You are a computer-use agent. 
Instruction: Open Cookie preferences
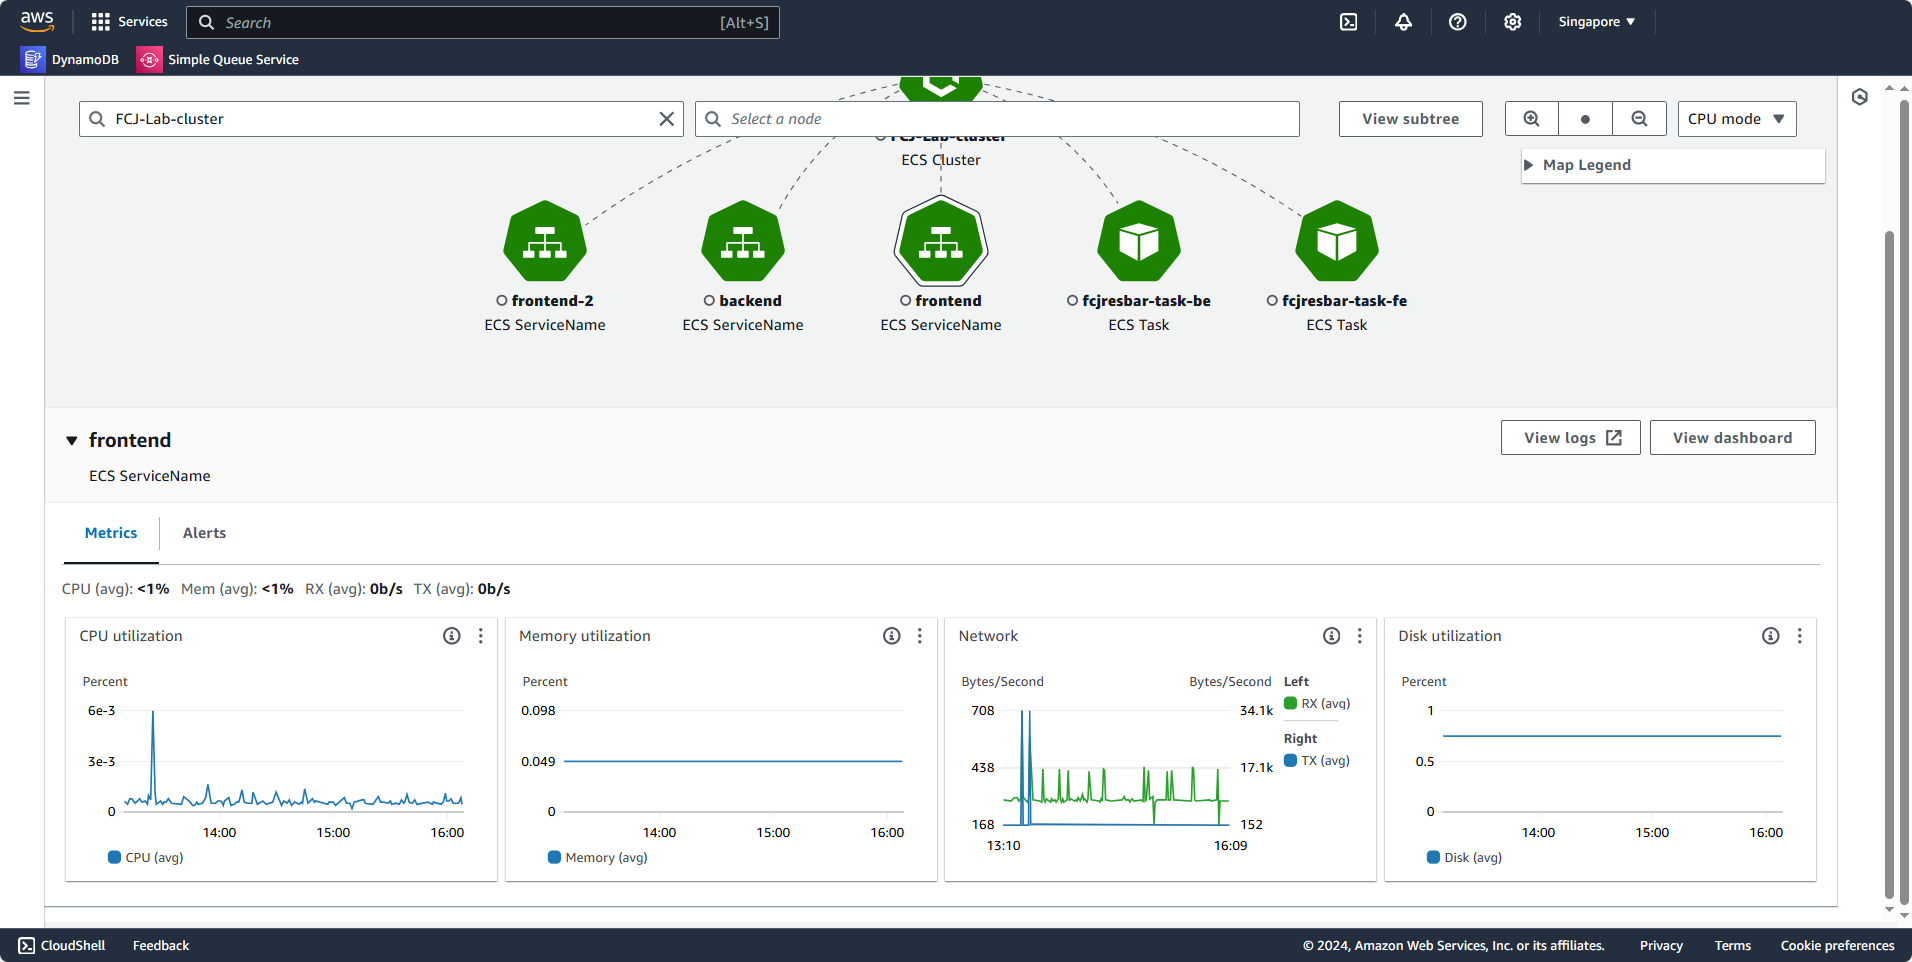(x=1838, y=946)
